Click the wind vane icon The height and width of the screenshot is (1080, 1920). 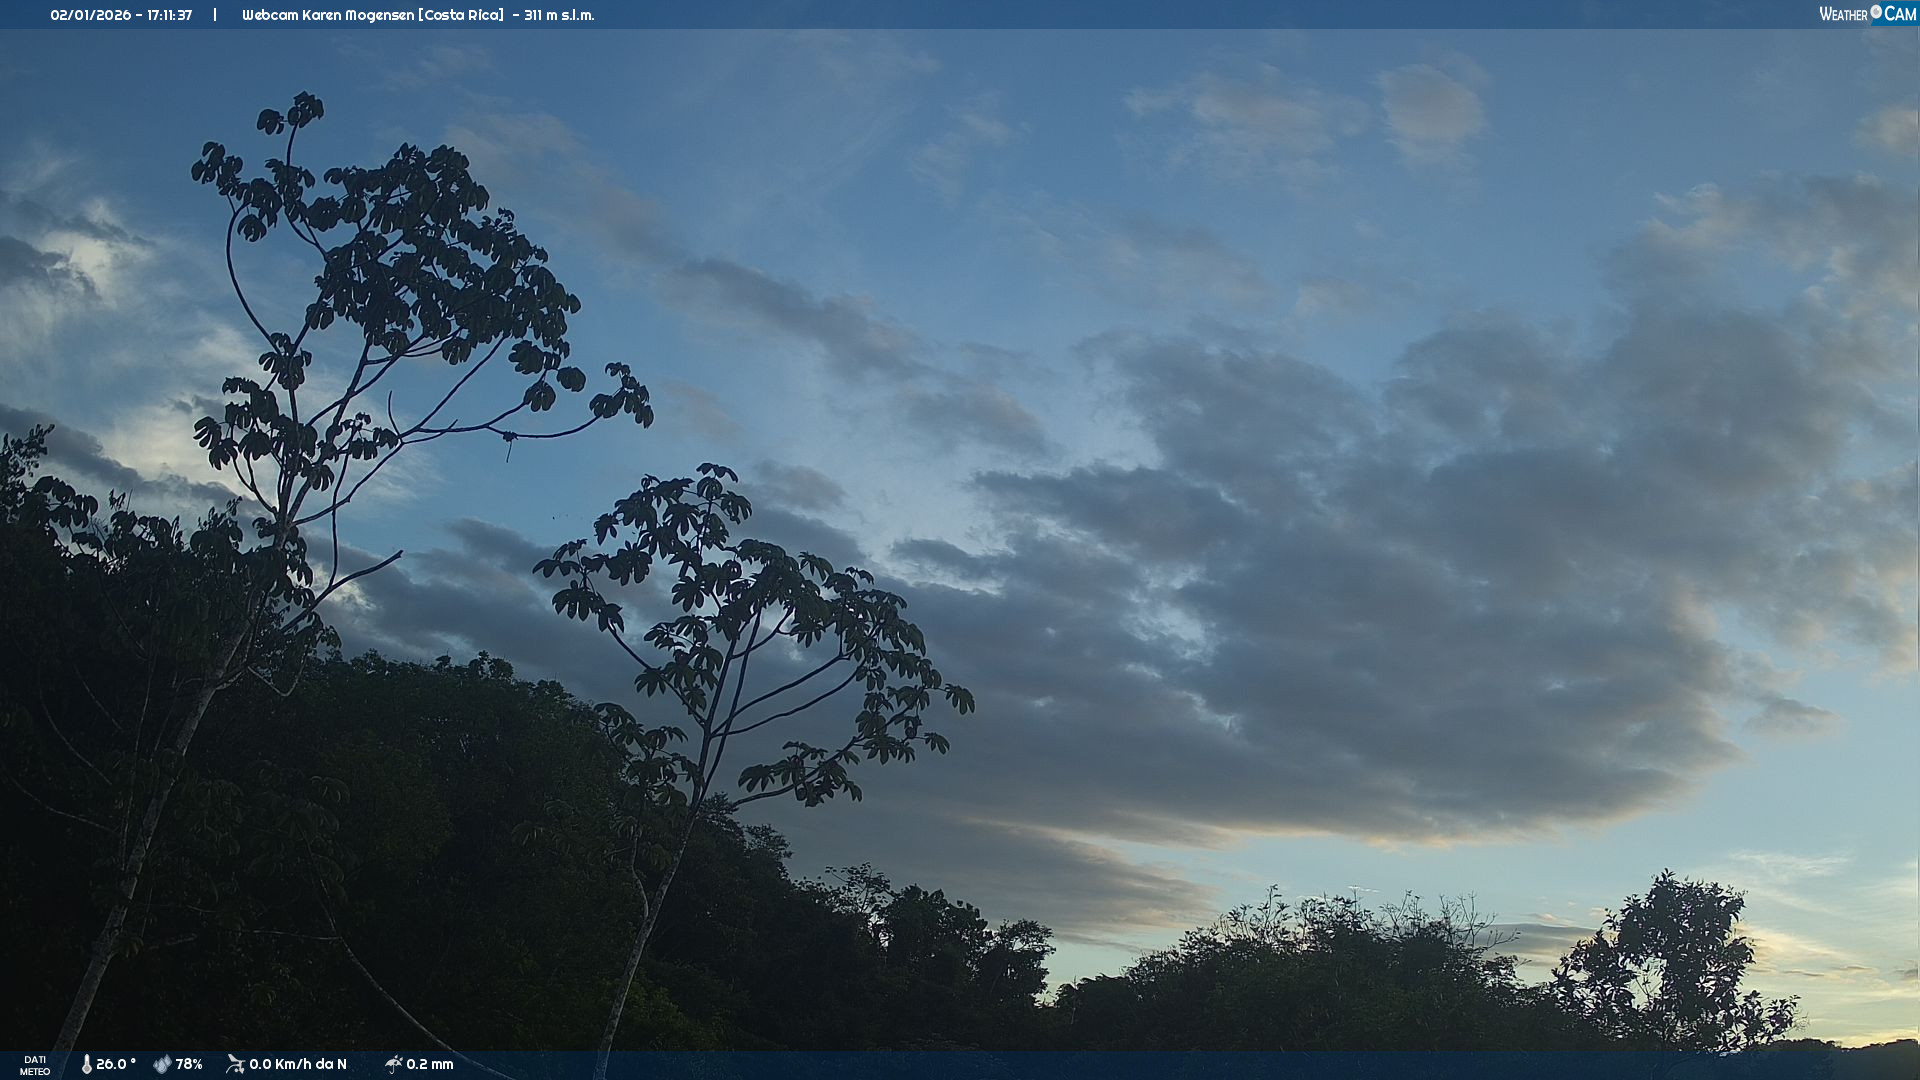(235, 1064)
